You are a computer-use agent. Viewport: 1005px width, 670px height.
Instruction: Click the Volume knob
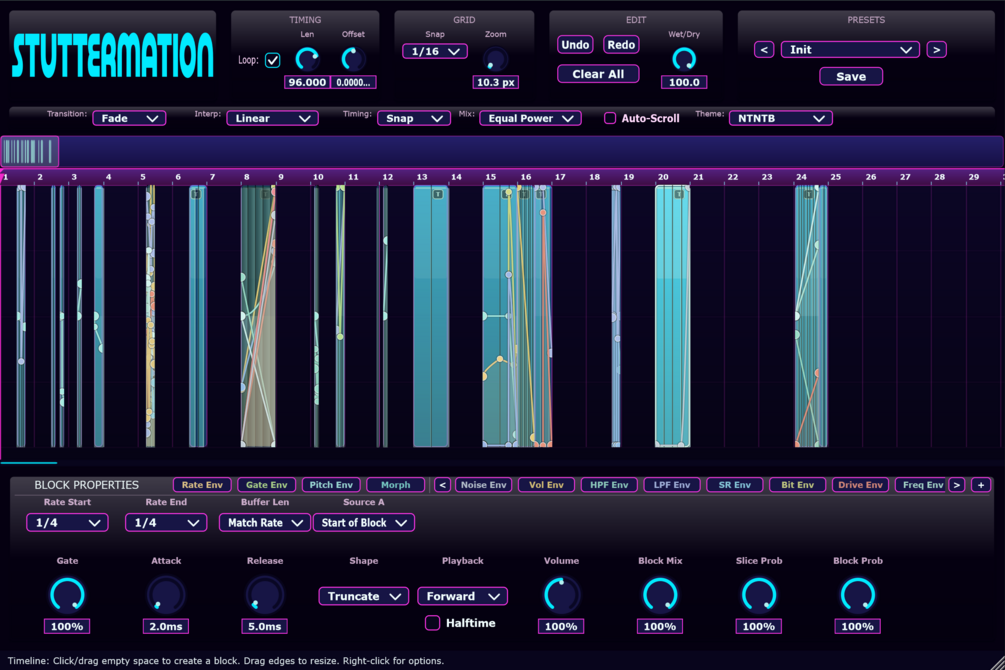pos(561,594)
